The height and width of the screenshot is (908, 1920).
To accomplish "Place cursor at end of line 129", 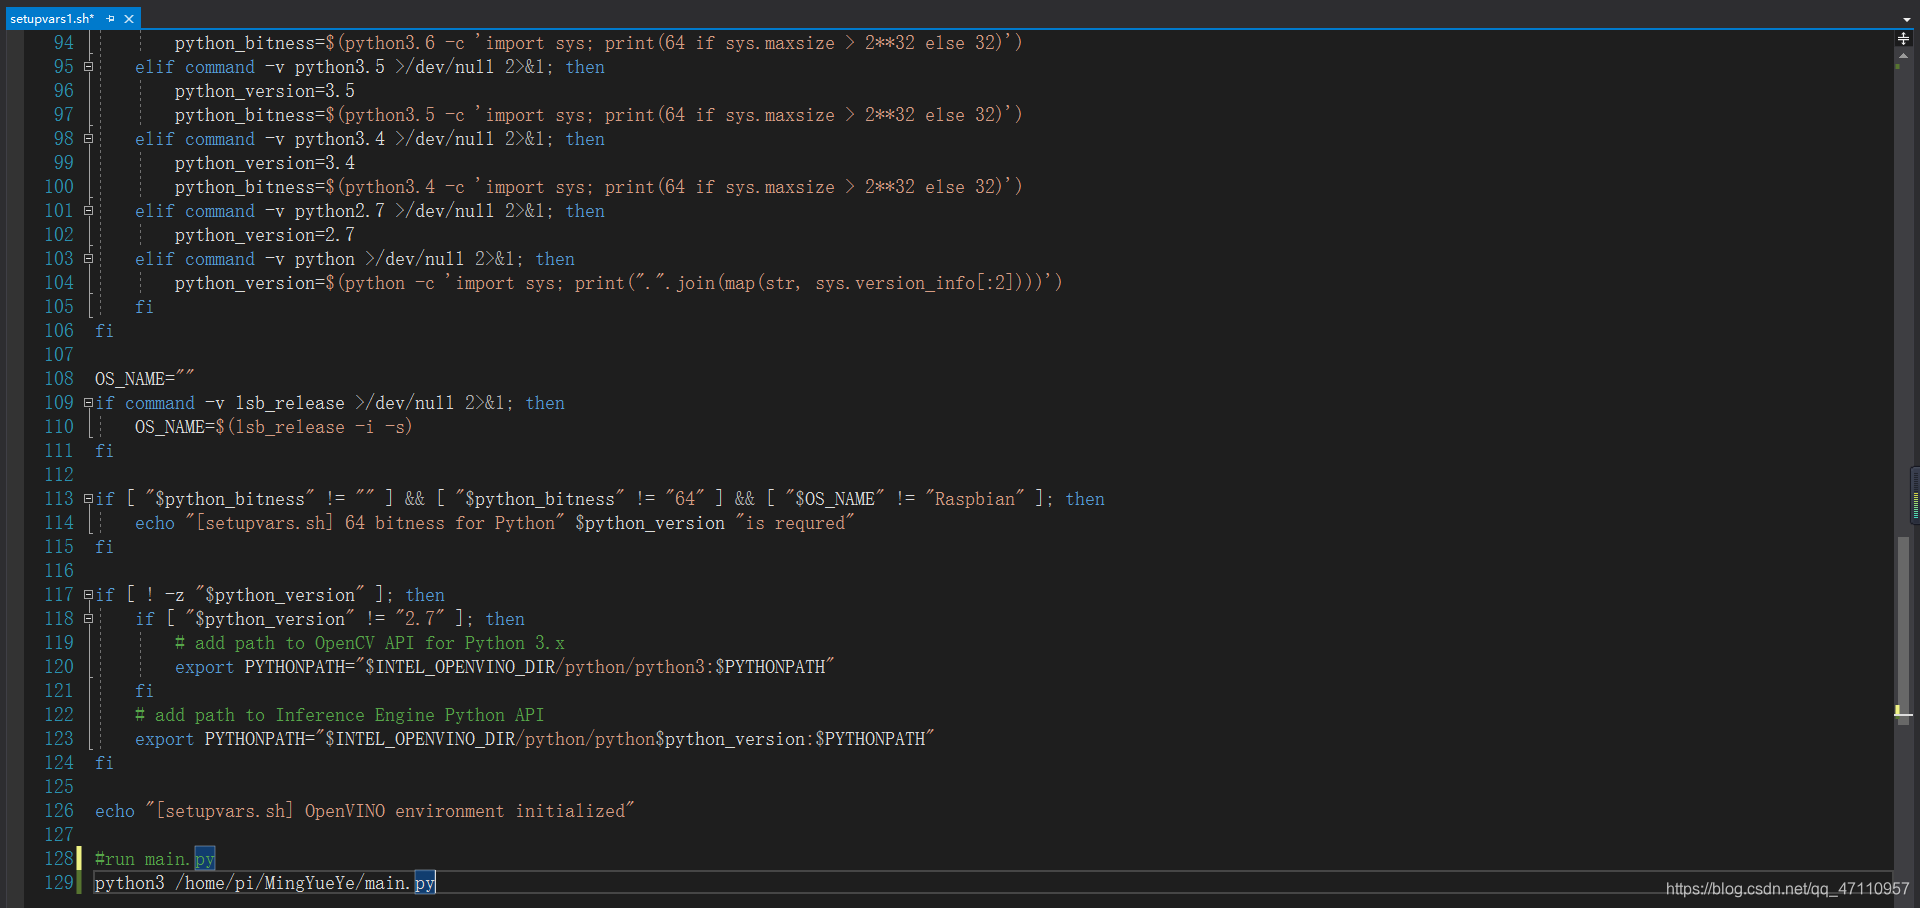I will (x=437, y=883).
